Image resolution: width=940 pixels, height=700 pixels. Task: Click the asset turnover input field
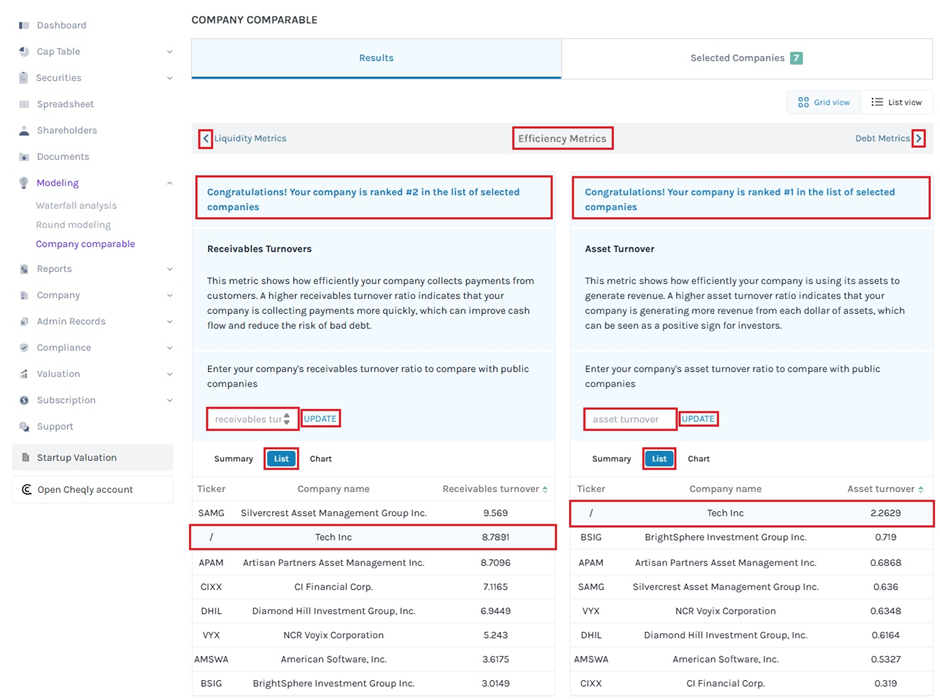(630, 419)
